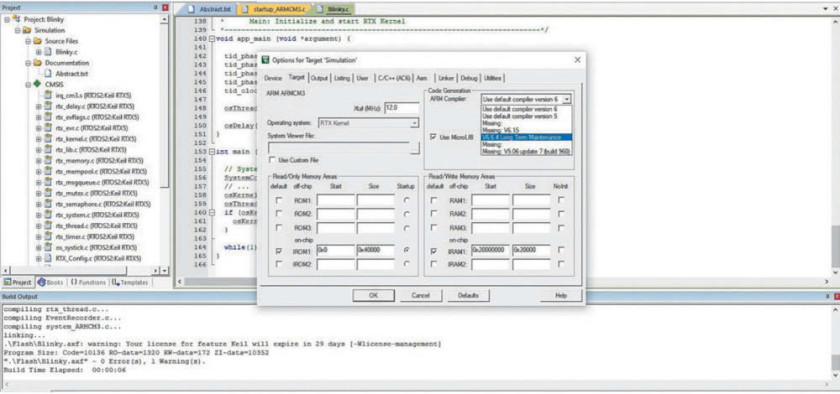Enable NoInit for IRAM1
The image size is (840, 394).
pyautogui.click(x=560, y=250)
